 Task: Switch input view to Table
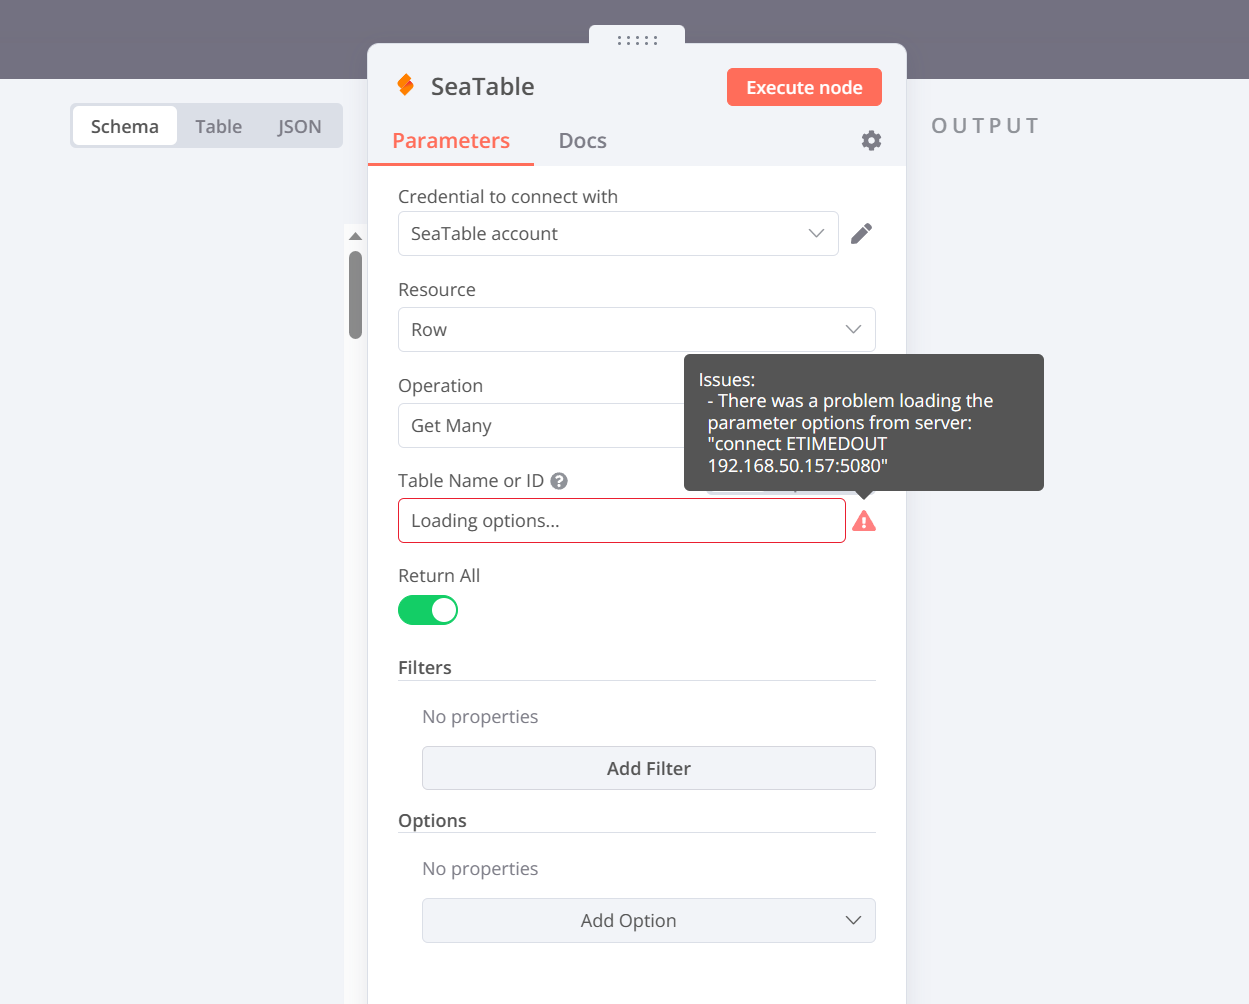(x=218, y=127)
